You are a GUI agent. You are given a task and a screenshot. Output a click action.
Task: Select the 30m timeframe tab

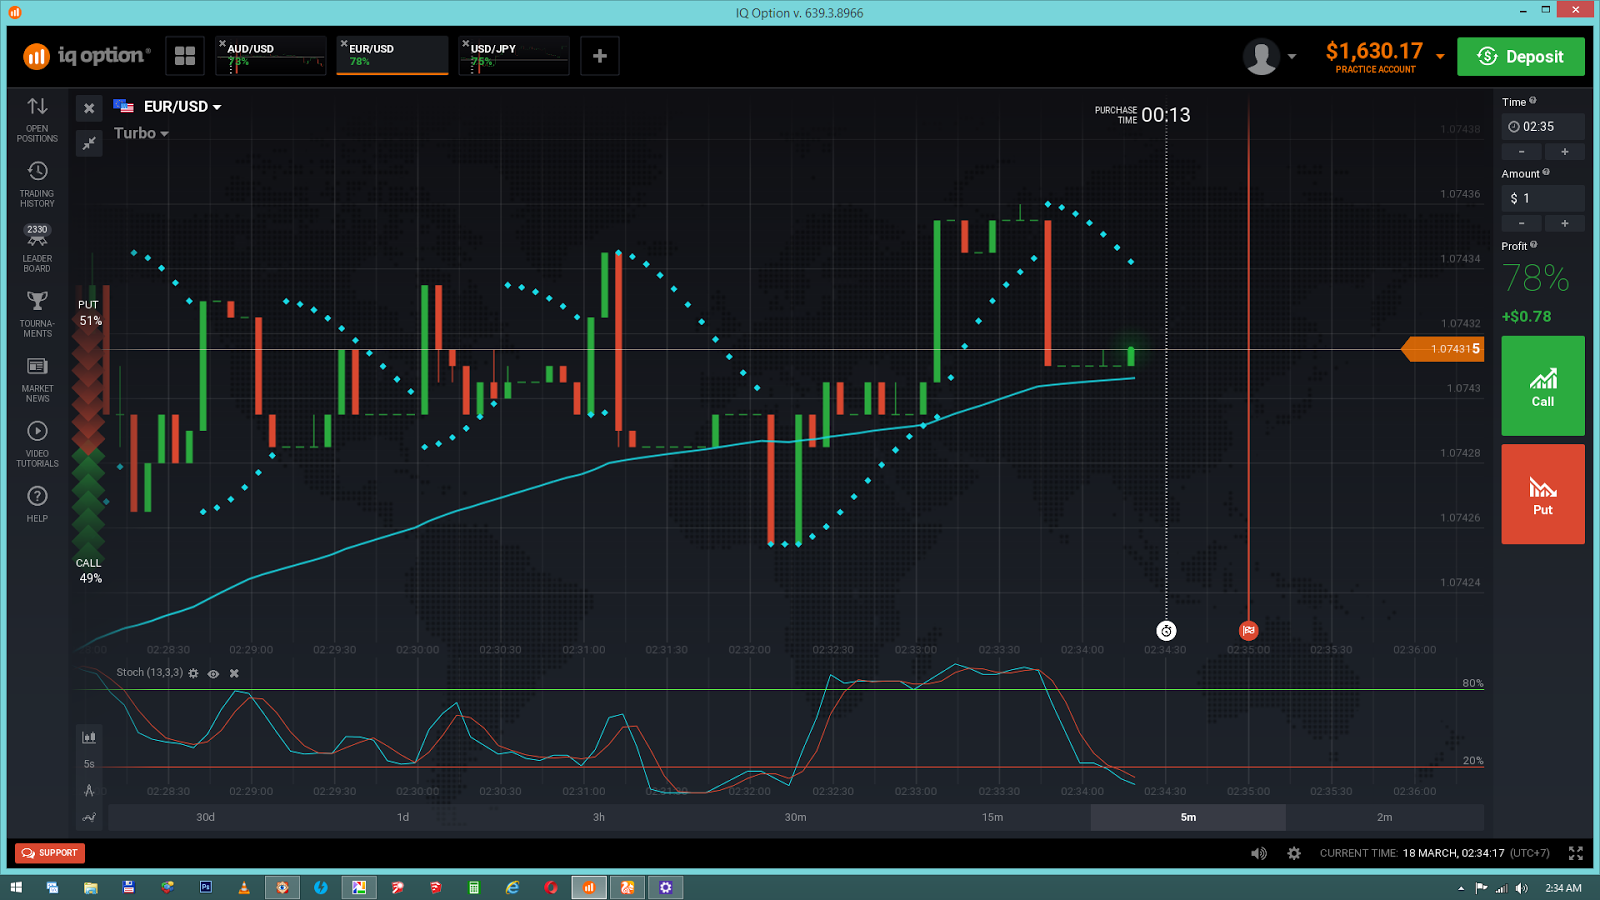(x=795, y=817)
